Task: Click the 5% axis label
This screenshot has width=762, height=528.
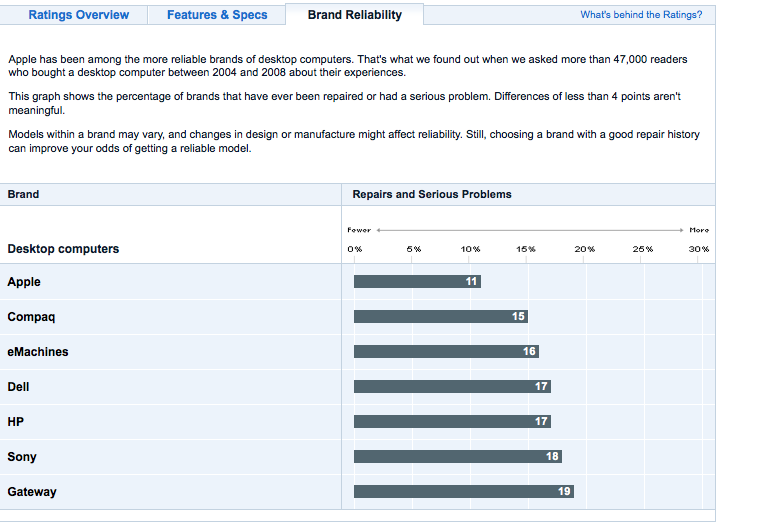Action: (414, 249)
